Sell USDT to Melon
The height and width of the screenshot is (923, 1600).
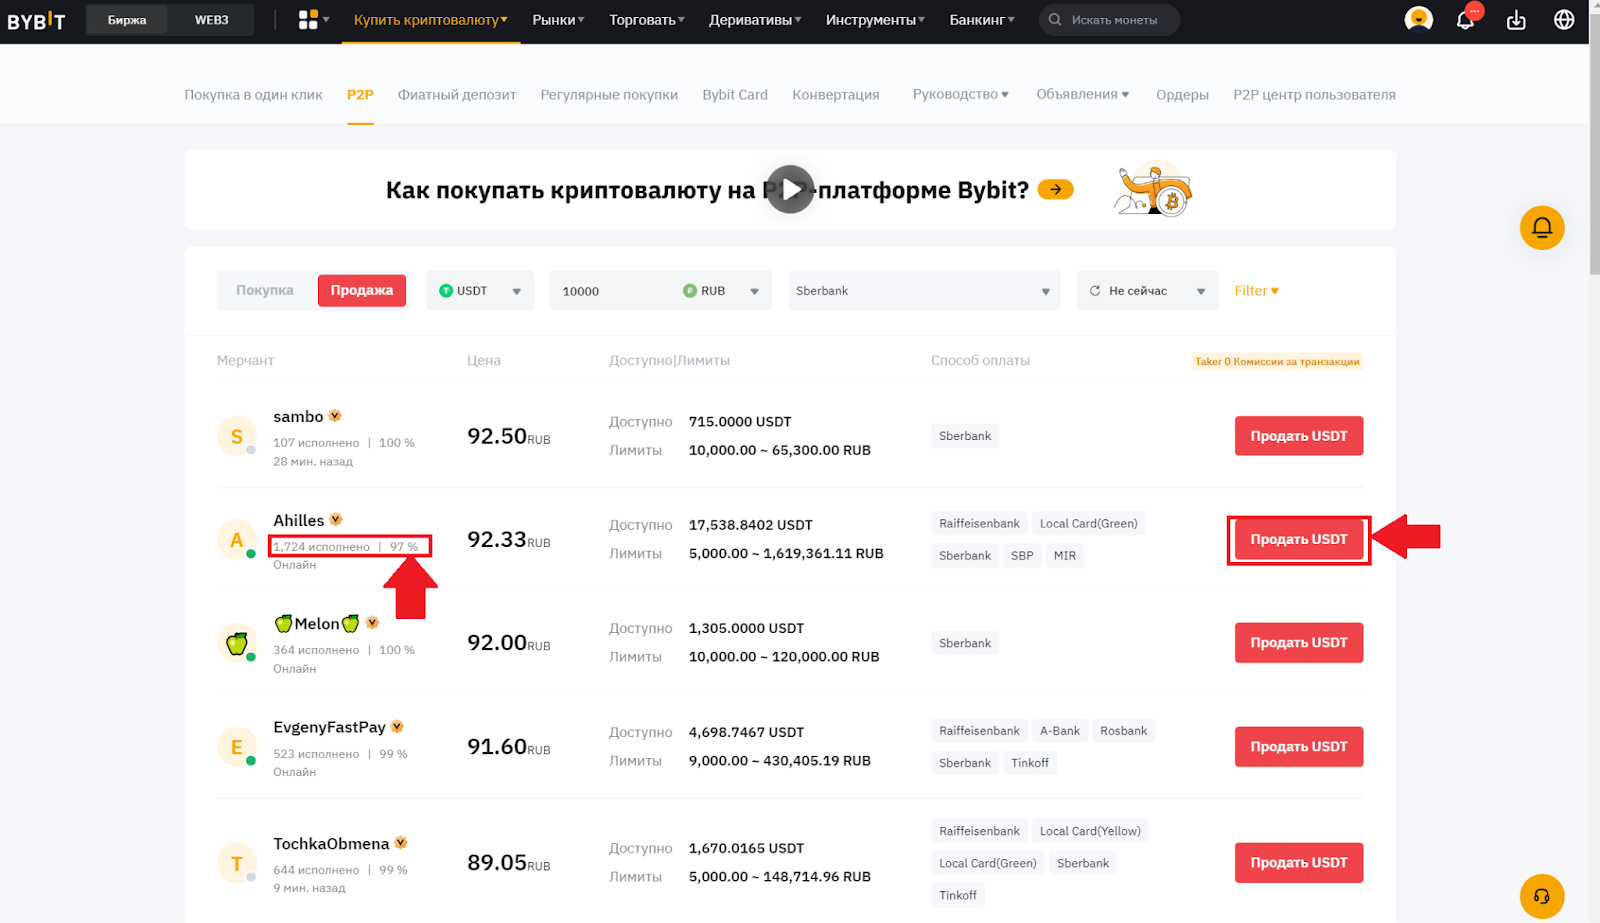click(1299, 643)
